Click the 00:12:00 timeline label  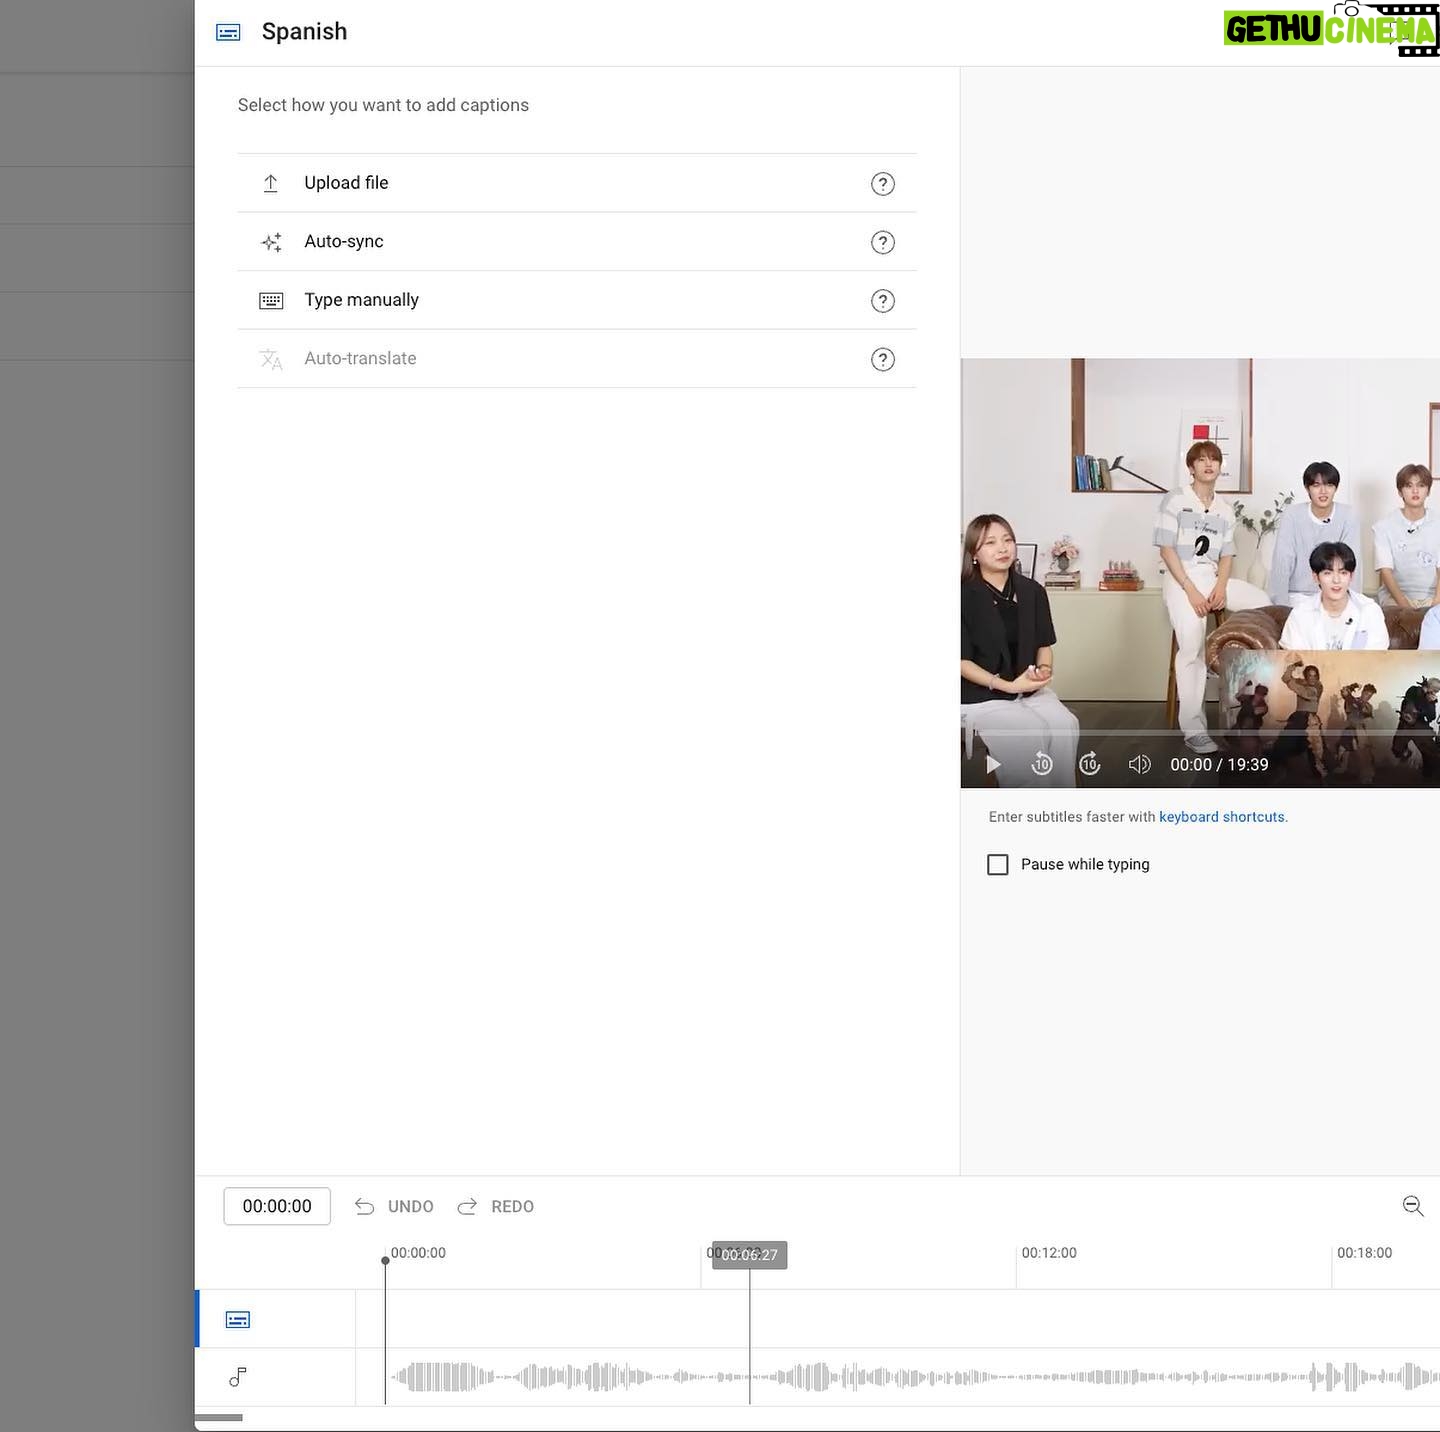pos(1049,1253)
